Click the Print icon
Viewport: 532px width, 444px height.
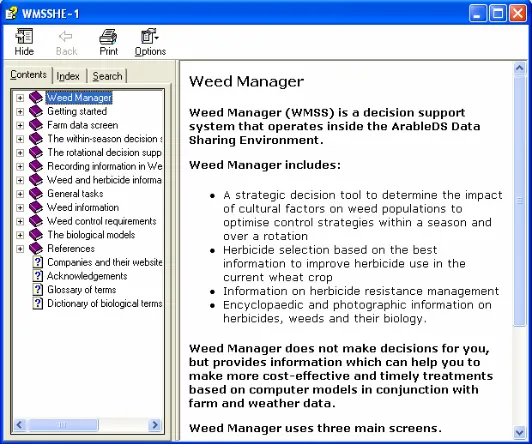pos(108,37)
